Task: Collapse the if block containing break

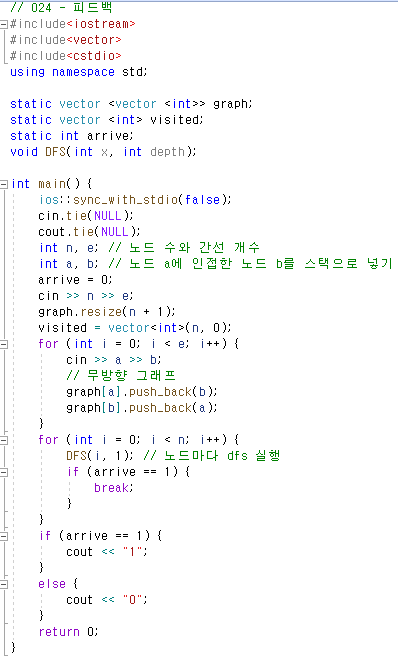Action: coord(4,472)
